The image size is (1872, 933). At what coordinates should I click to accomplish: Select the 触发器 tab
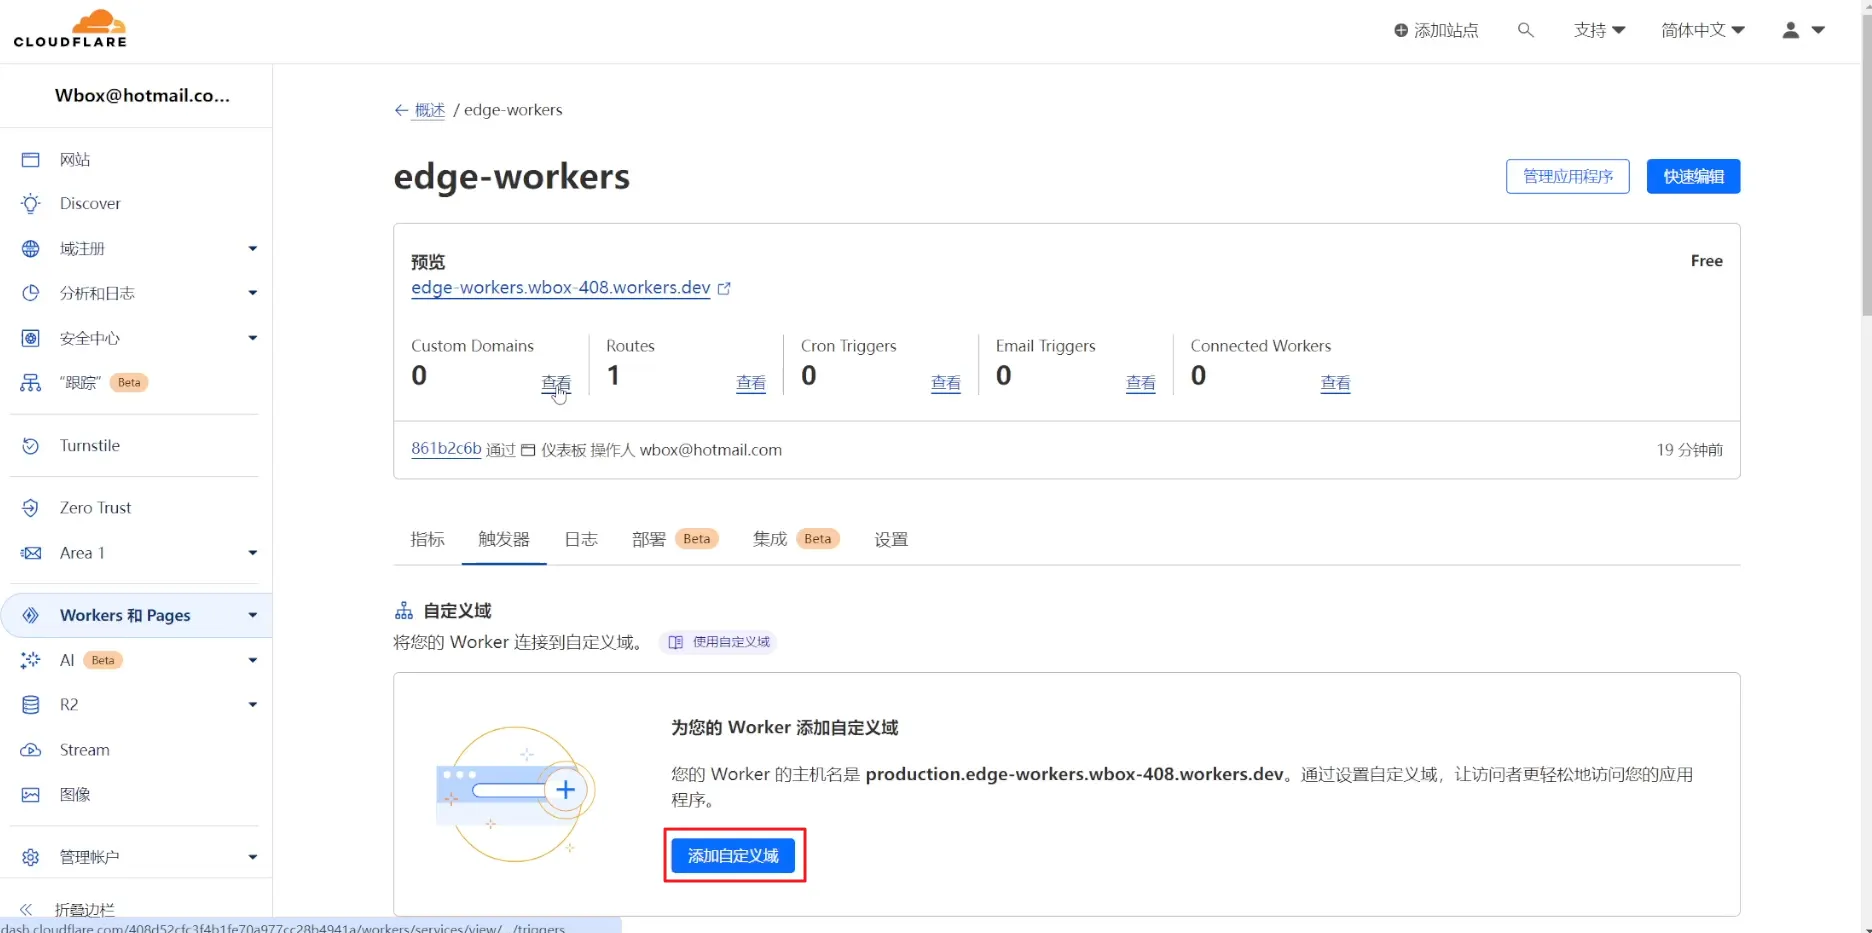(x=504, y=540)
